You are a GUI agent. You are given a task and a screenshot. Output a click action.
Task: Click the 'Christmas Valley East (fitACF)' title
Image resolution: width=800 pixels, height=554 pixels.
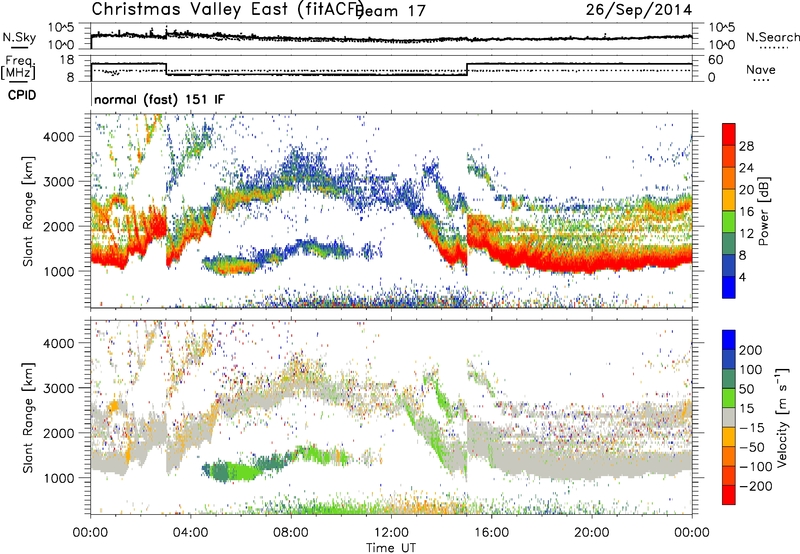[228, 10]
